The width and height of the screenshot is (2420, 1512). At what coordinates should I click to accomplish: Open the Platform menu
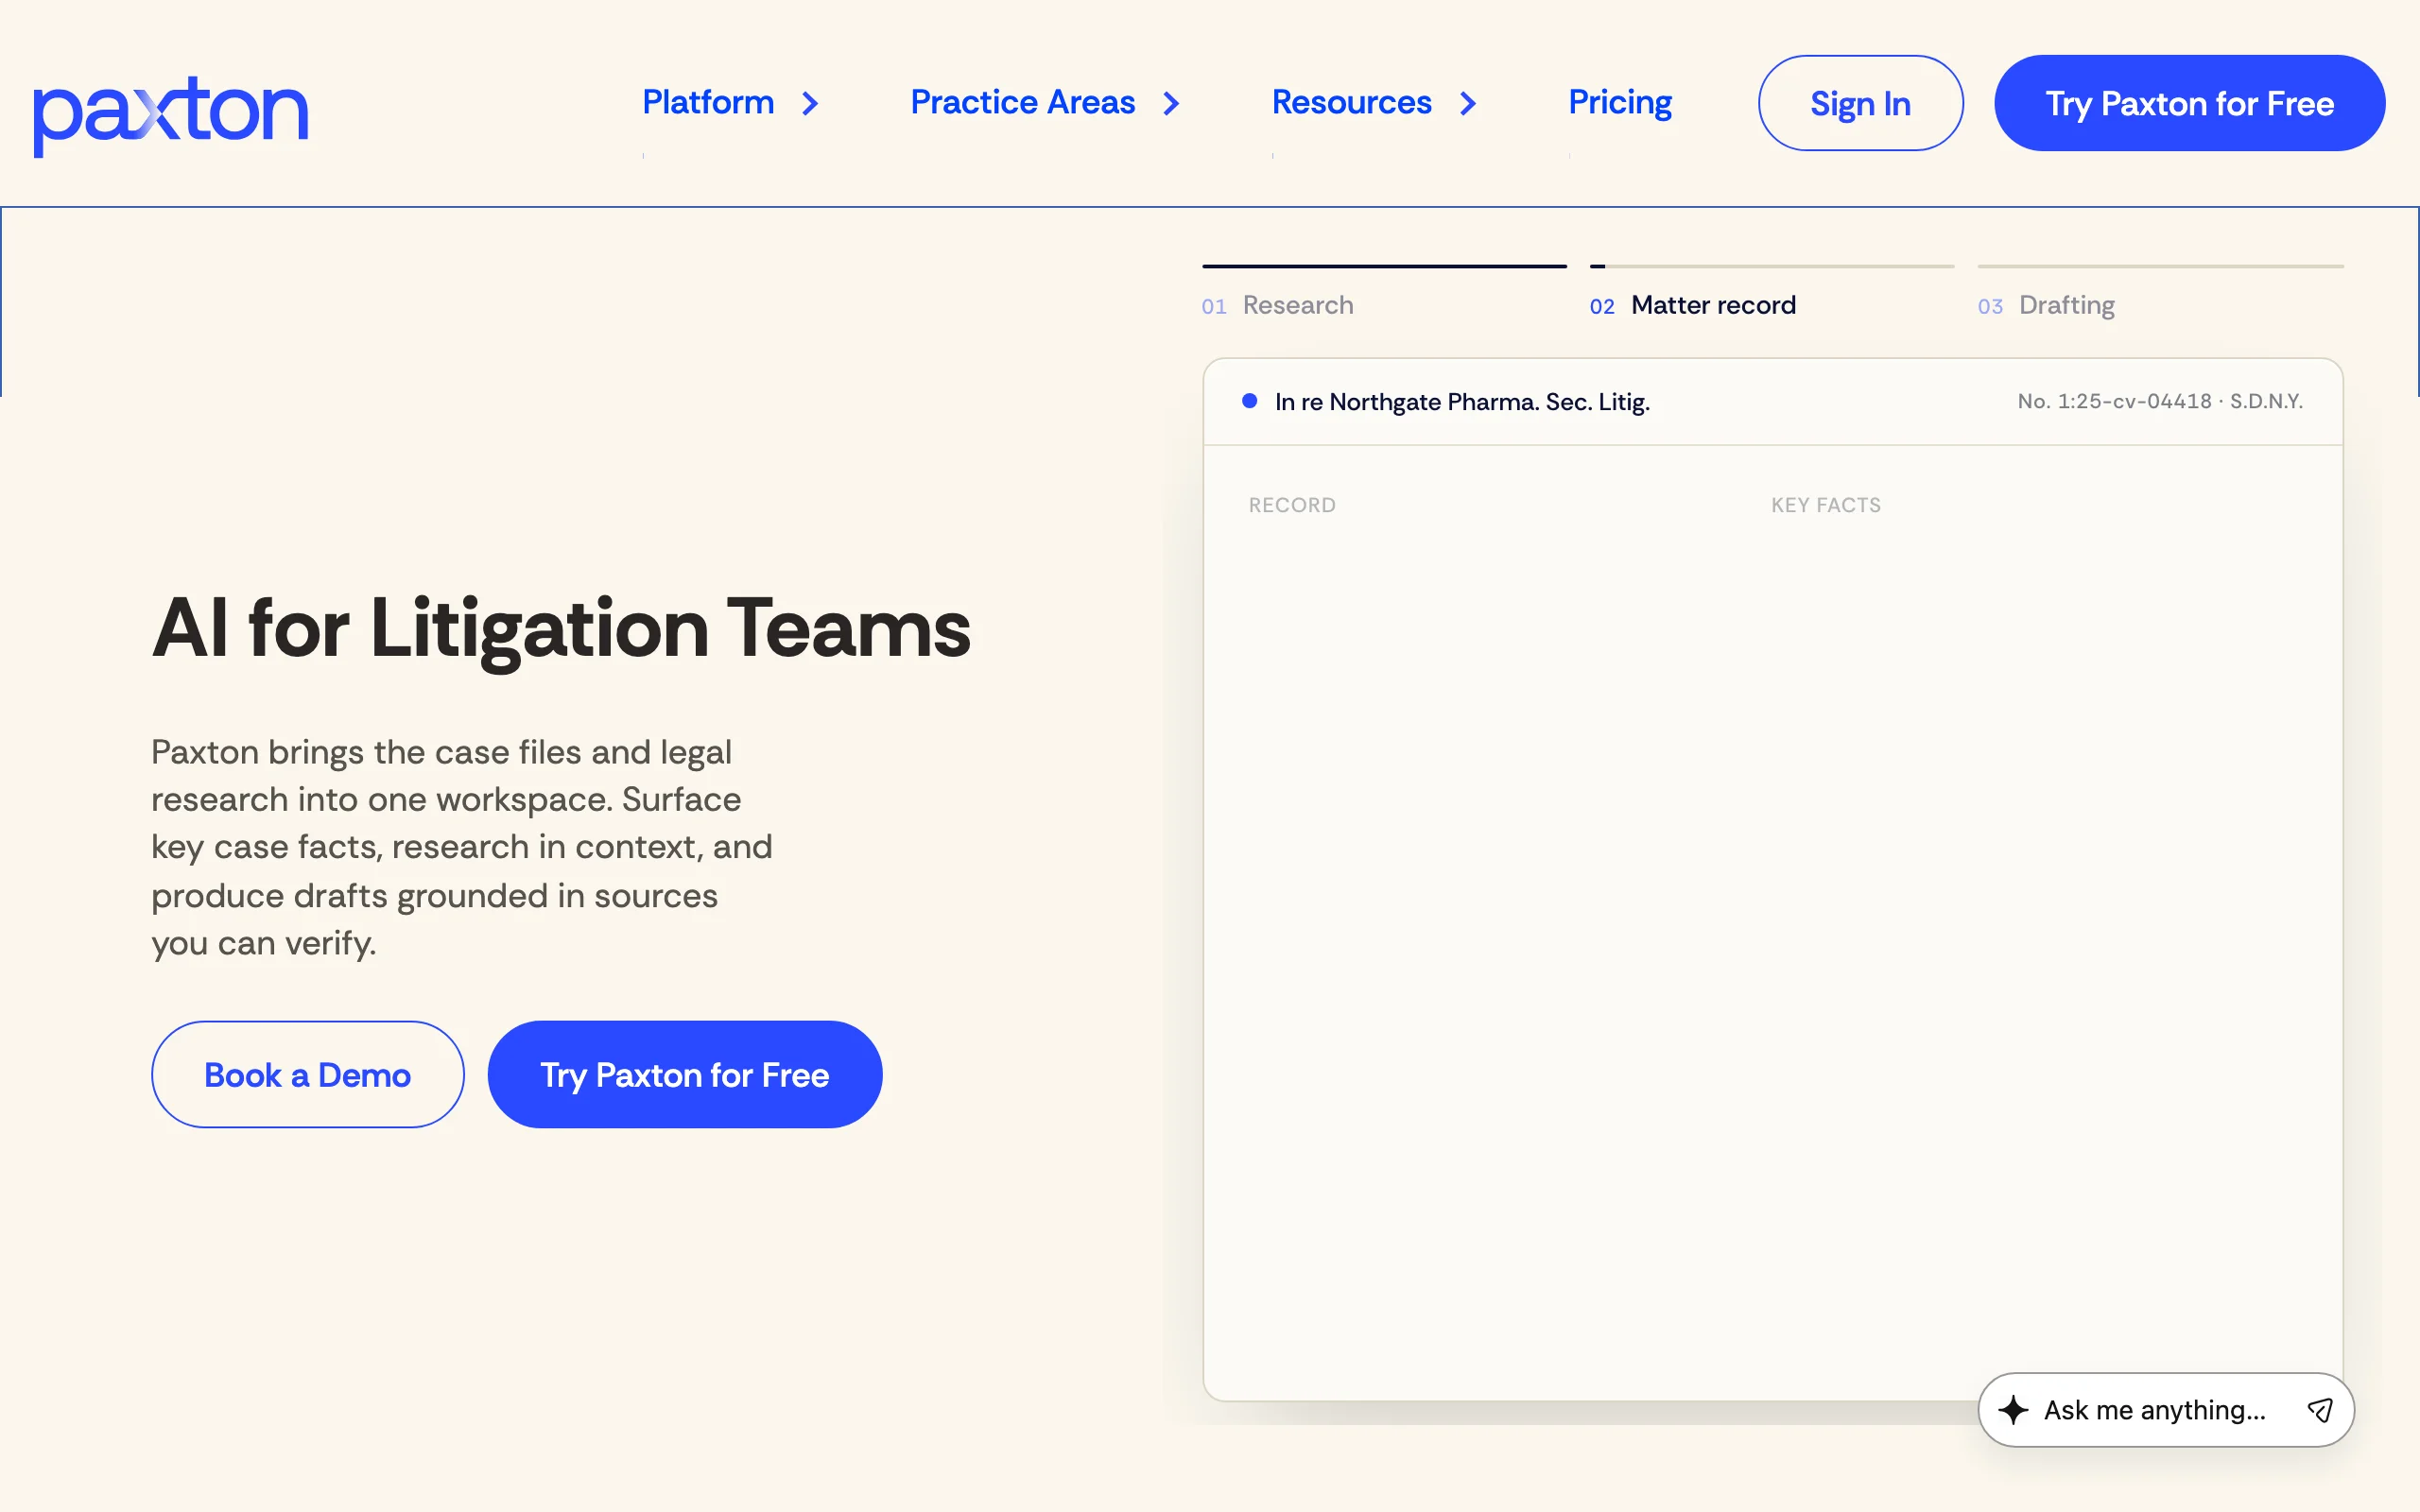708,102
